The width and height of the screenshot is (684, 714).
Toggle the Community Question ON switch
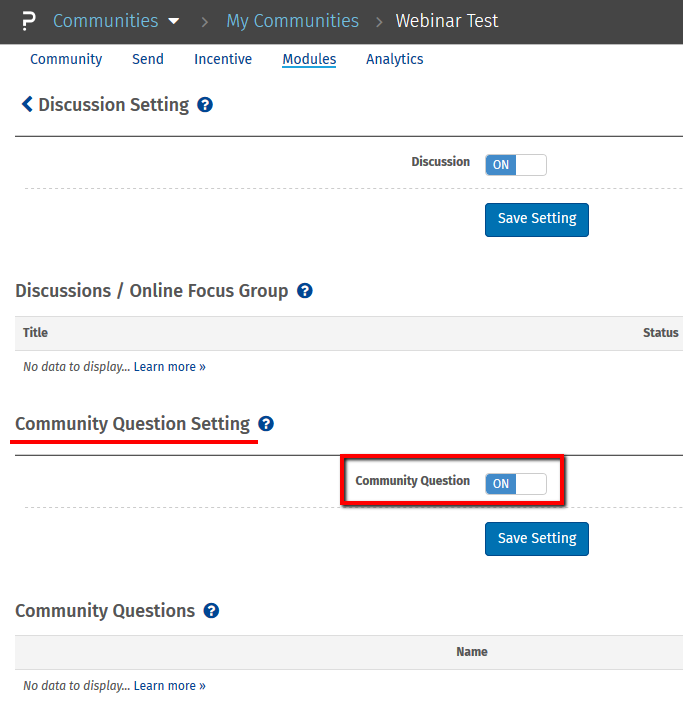click(516, 484)
